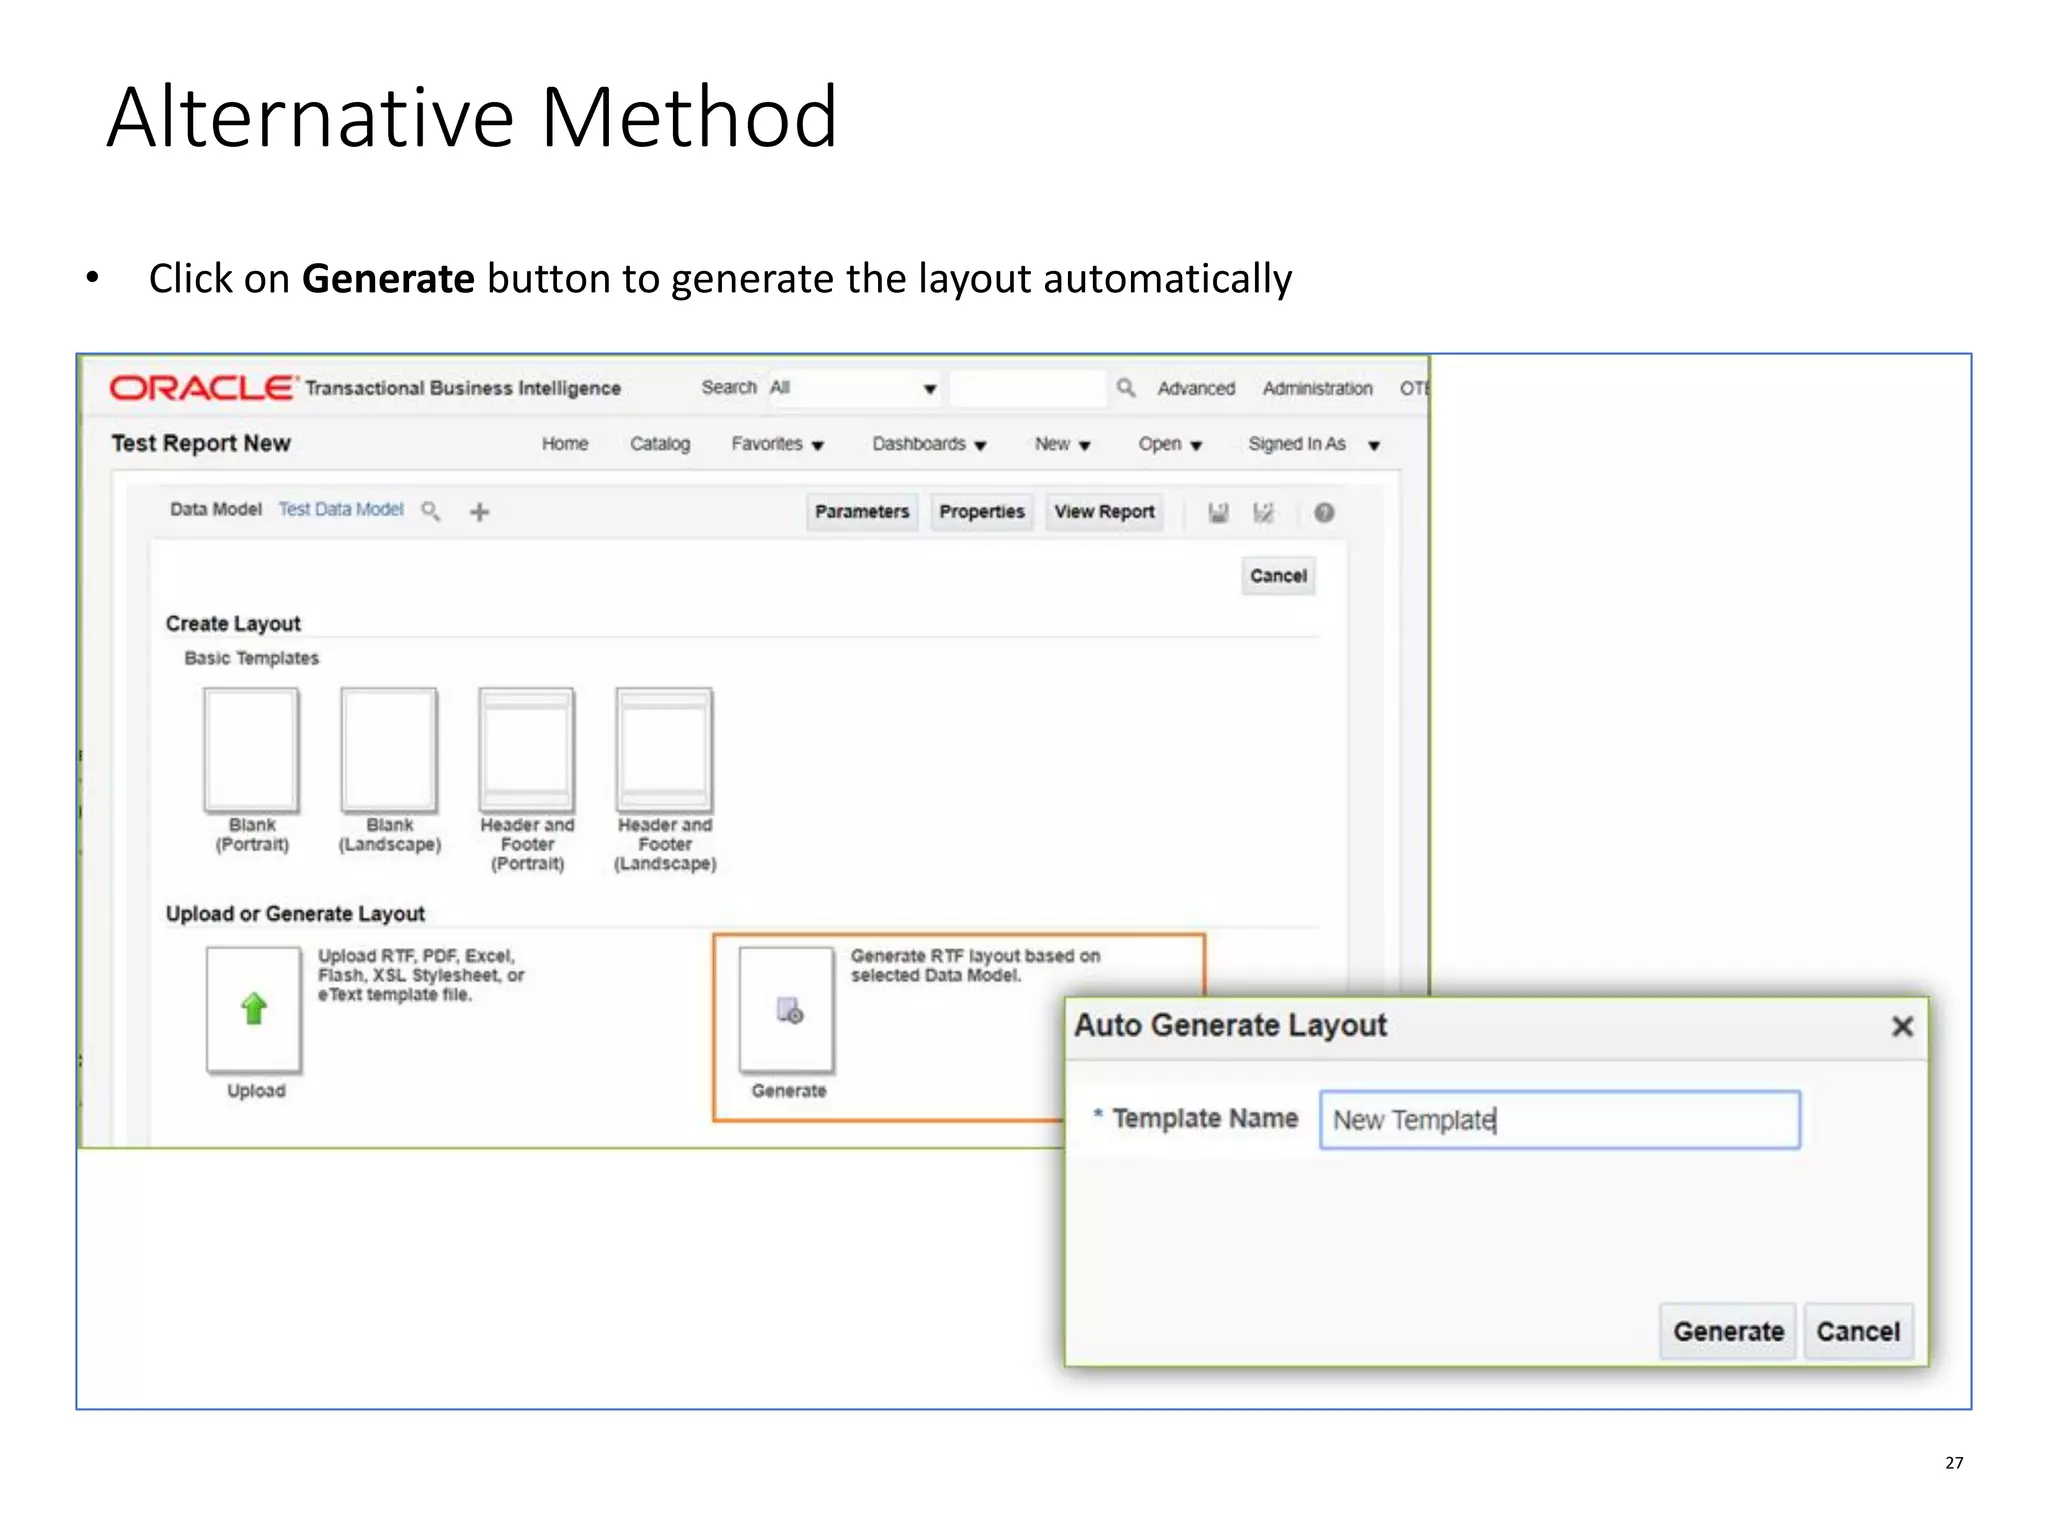
Task: Click Cancel button in the dialog
Action: [x=1858, y=1332]
